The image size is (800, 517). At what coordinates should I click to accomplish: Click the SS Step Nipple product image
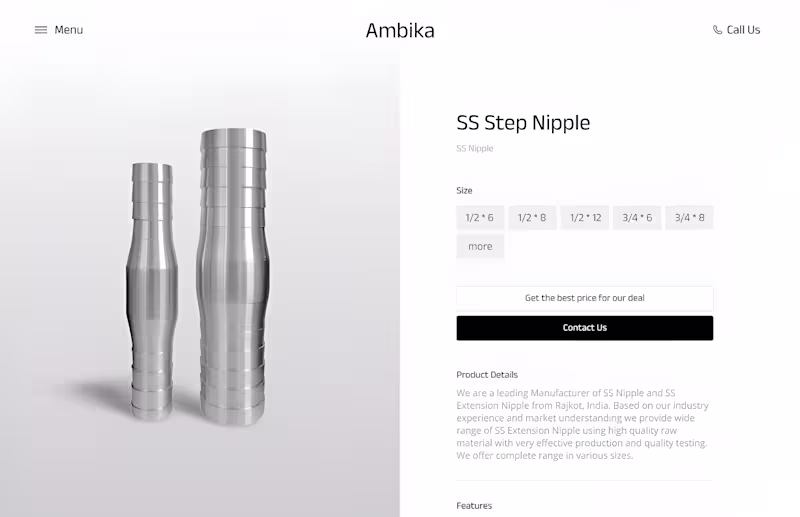[x=200, y=275]
